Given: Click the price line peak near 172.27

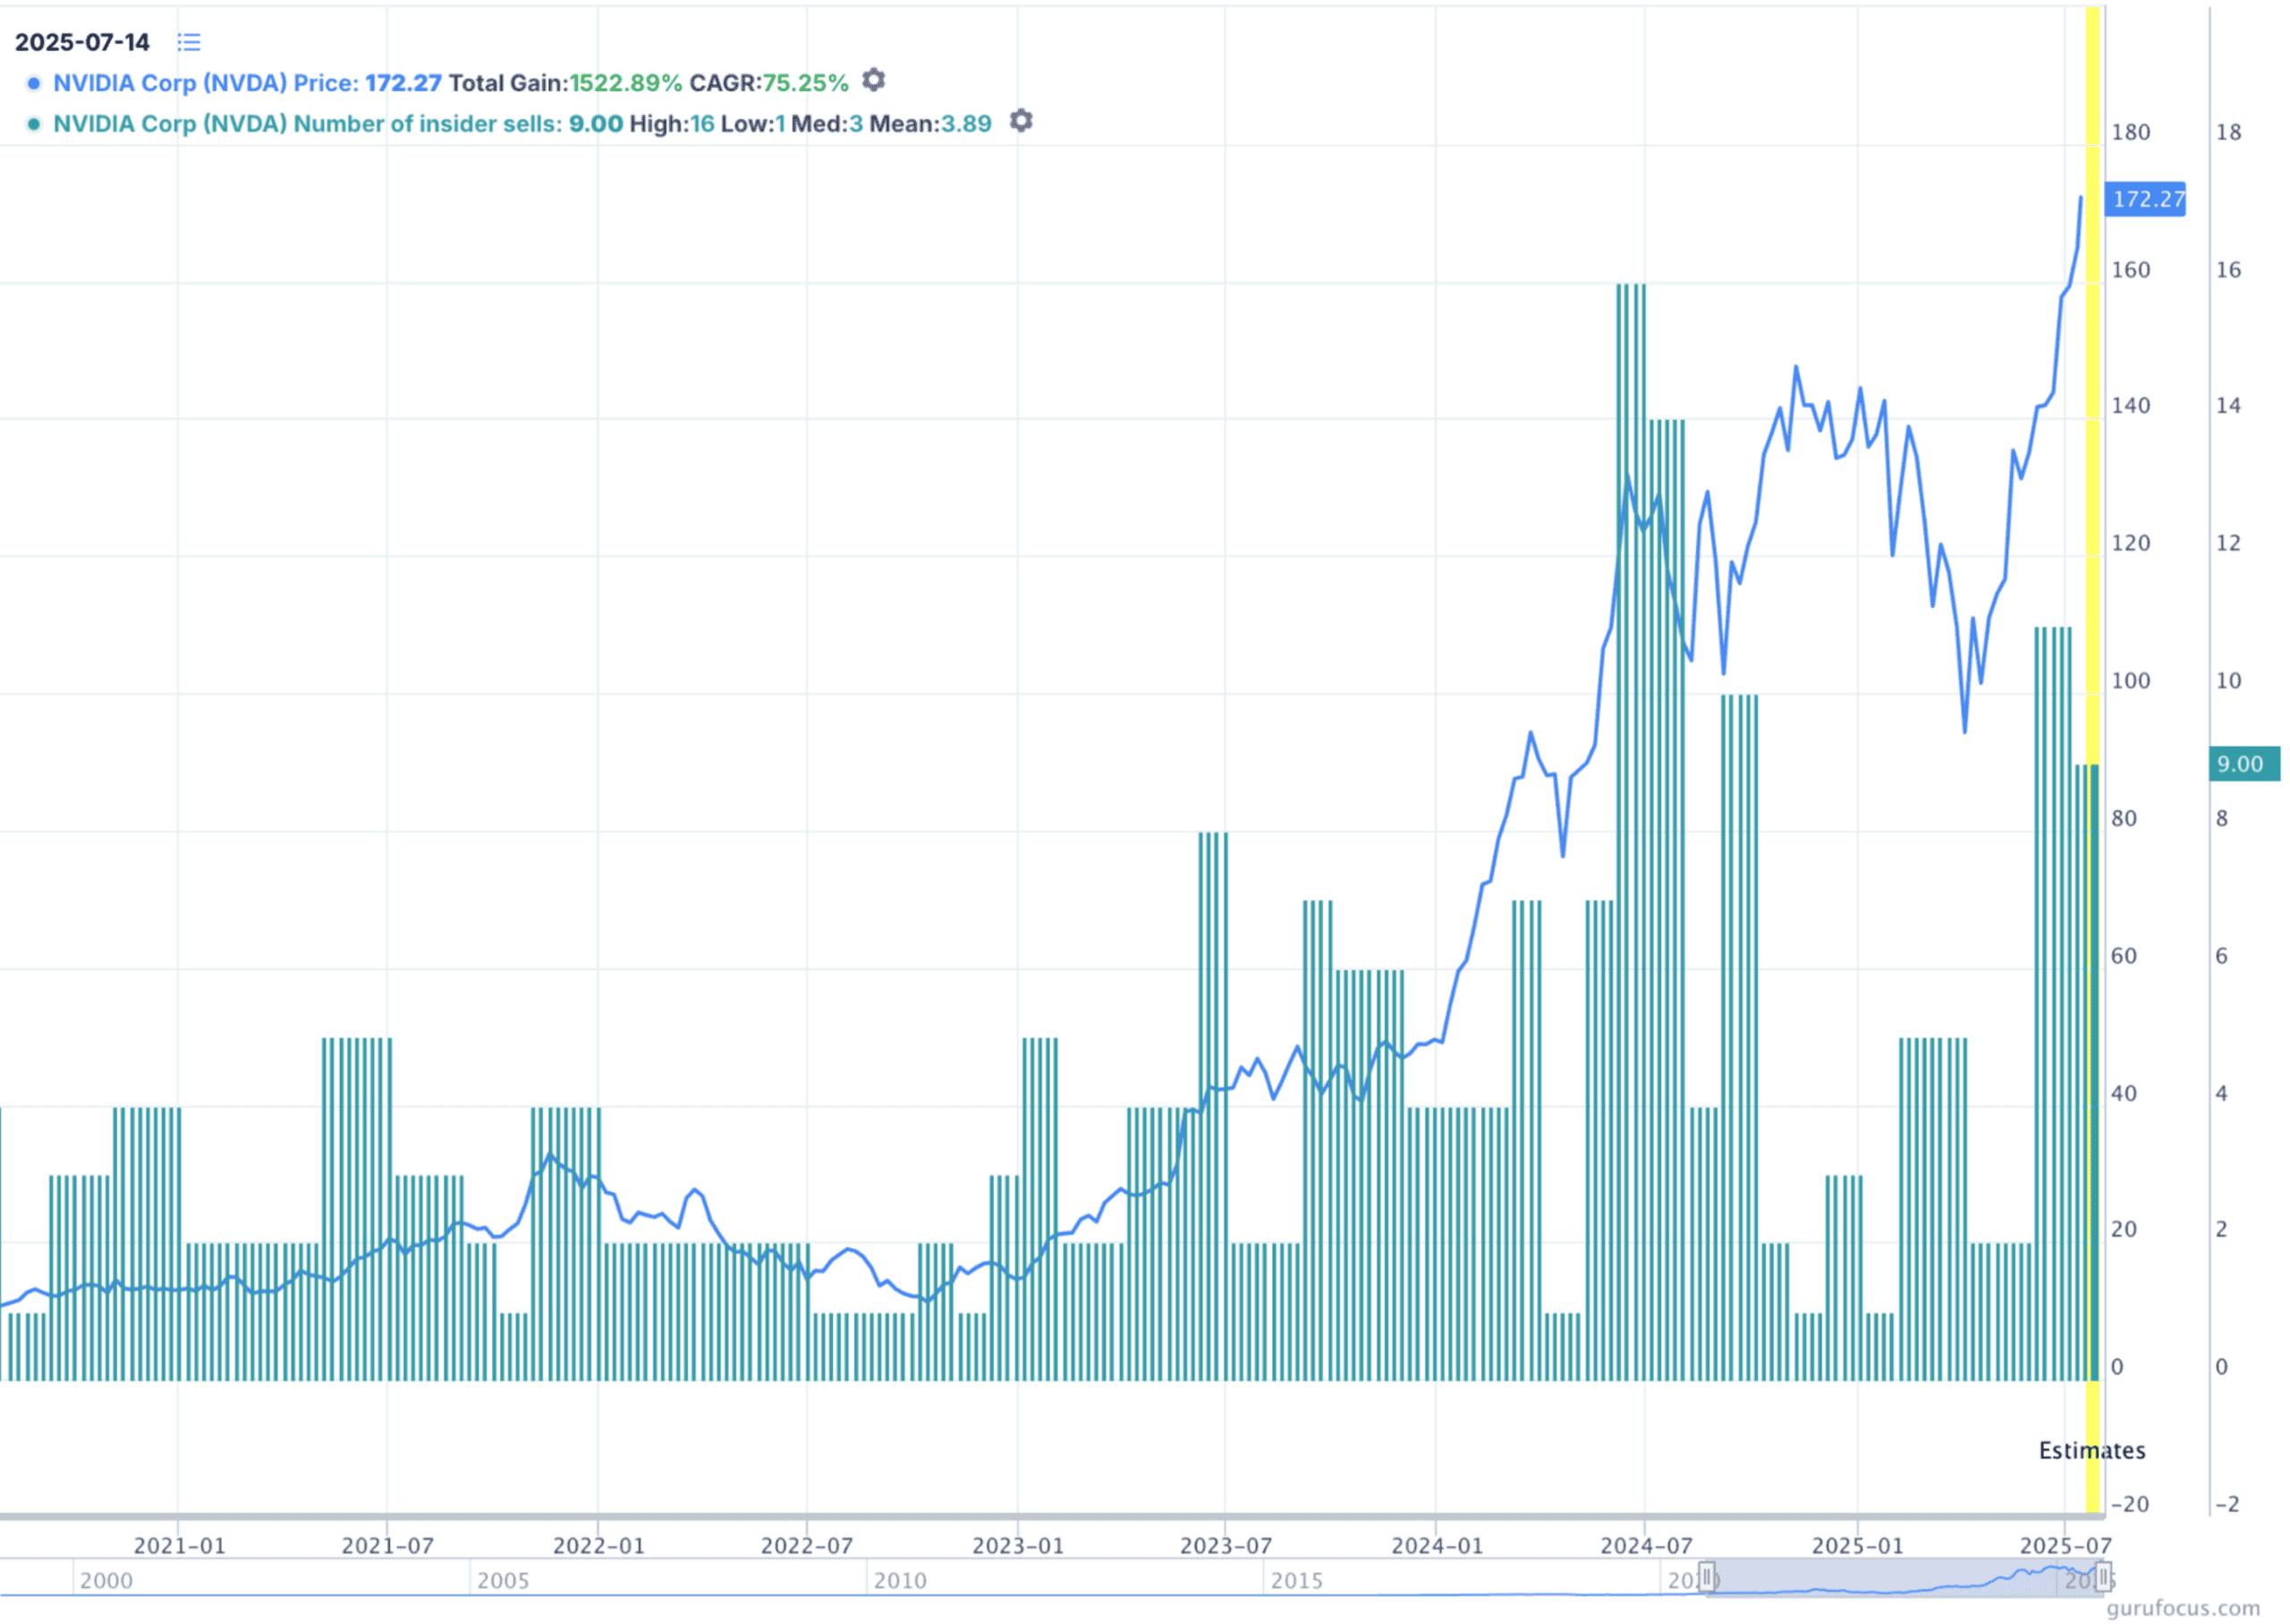Looking at the screenshot, I should [x=2081, y=199].
